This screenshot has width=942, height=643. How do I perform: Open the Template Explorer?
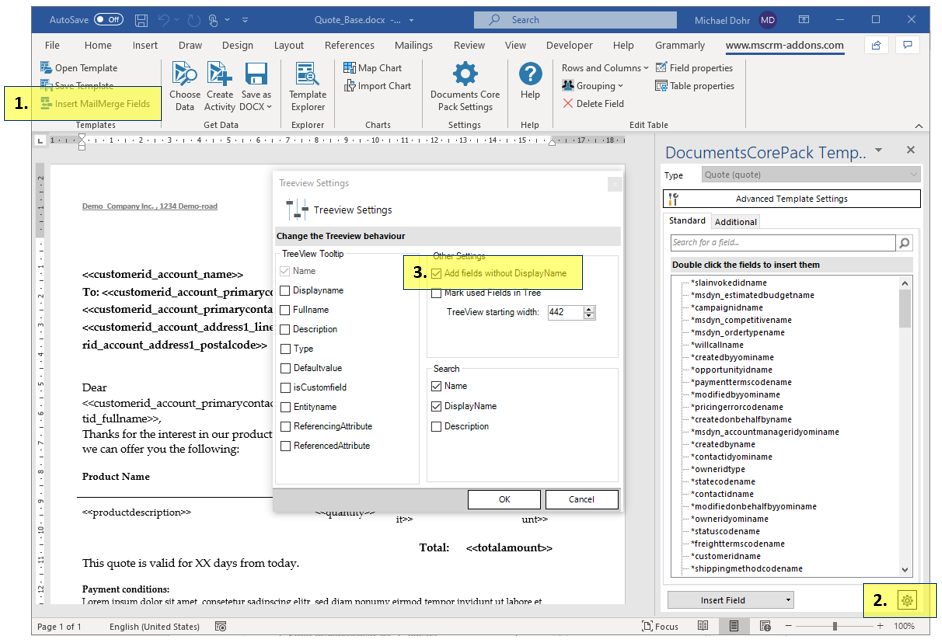[308, 87]
